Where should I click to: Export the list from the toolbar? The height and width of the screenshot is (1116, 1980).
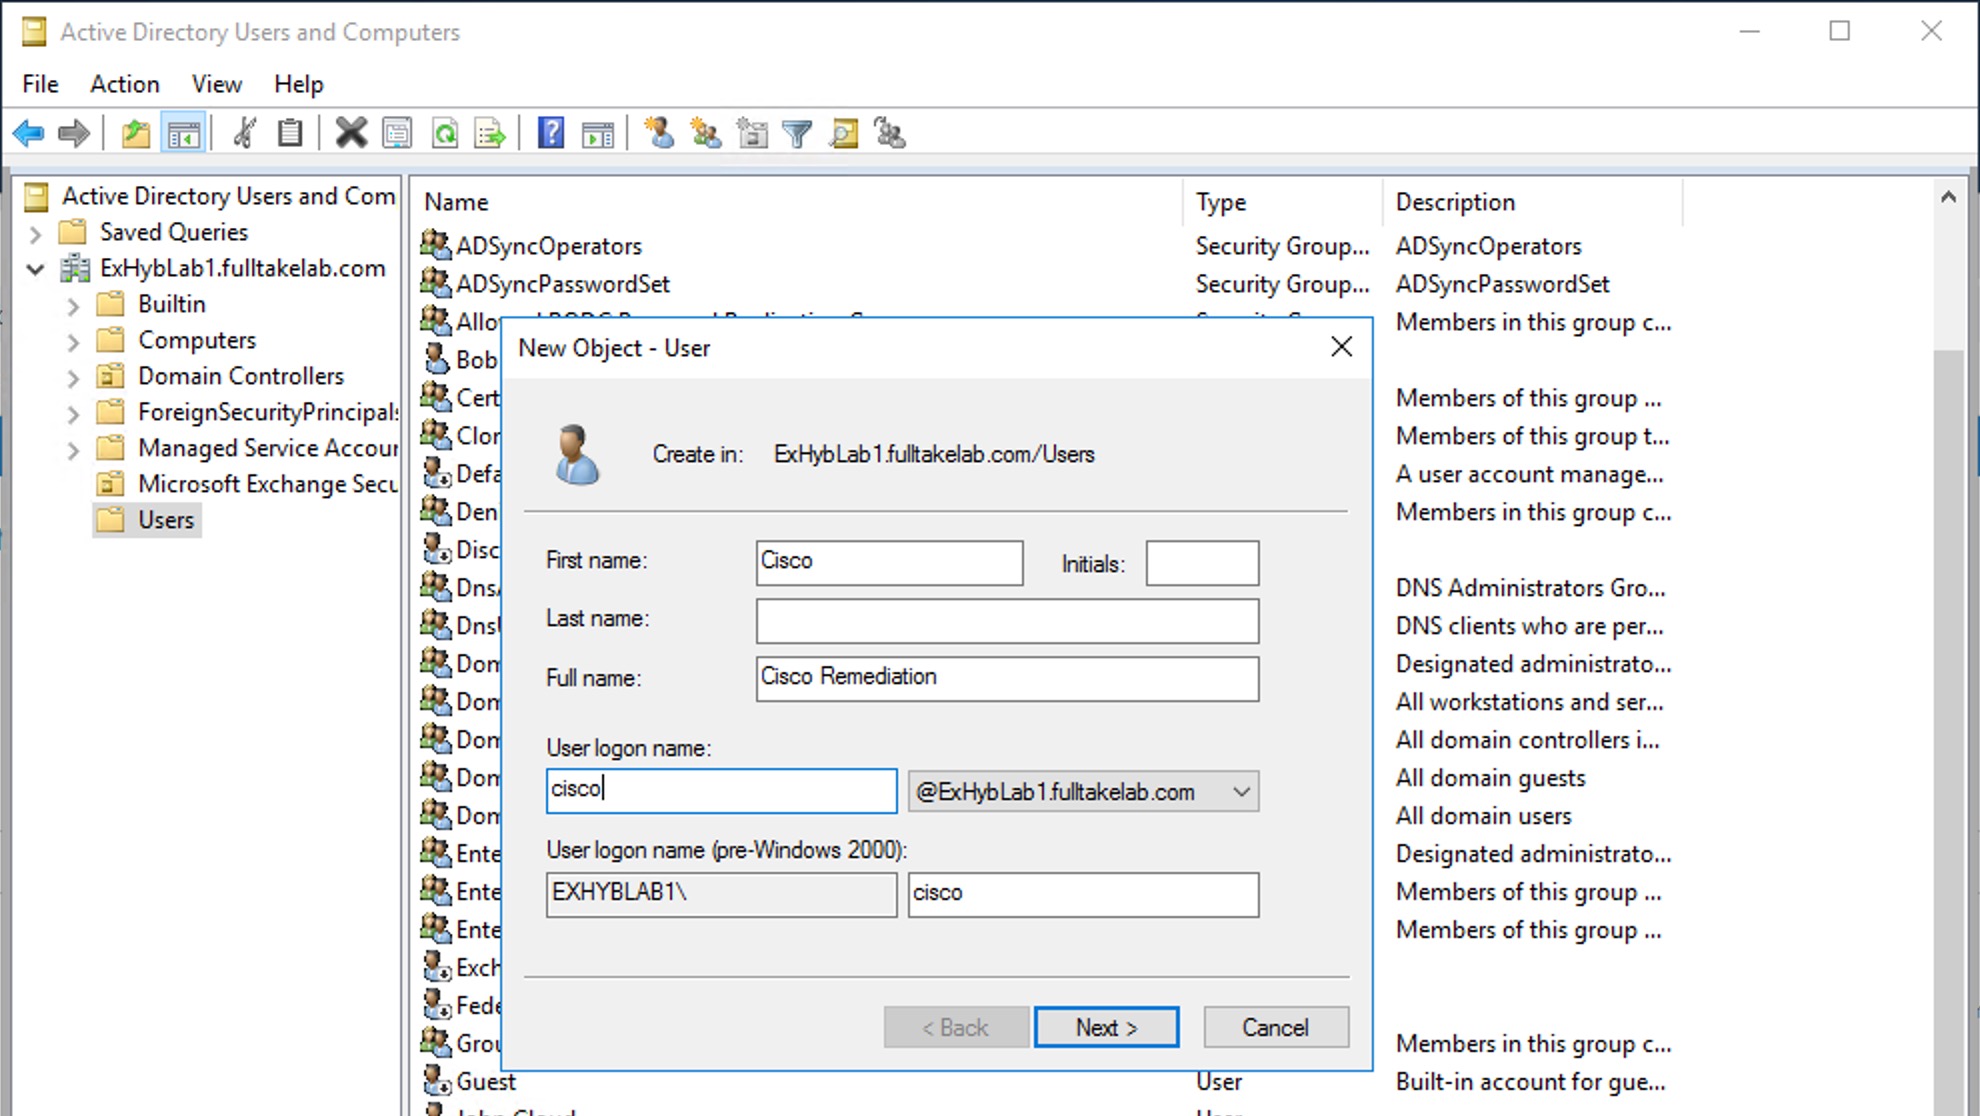489,132
